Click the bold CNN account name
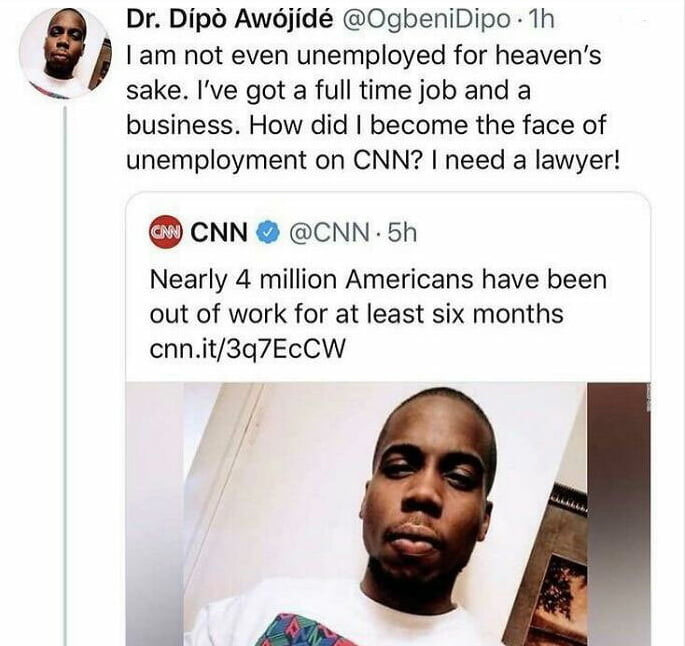Image resolution: width=685 pixels, height=646 pixels. coord(219,232)
